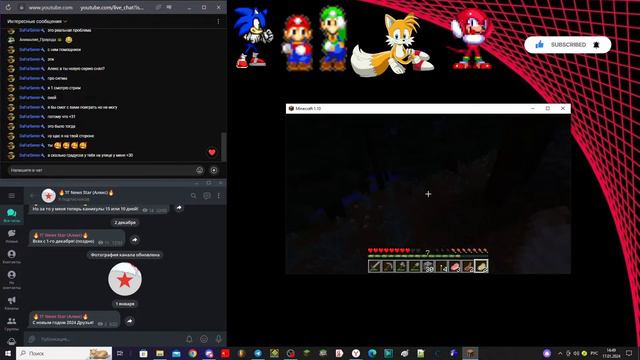The height and width of the screenshot is (360, 640).
Task: Open the live chat three-dot options menu
Action: [218, 21]
